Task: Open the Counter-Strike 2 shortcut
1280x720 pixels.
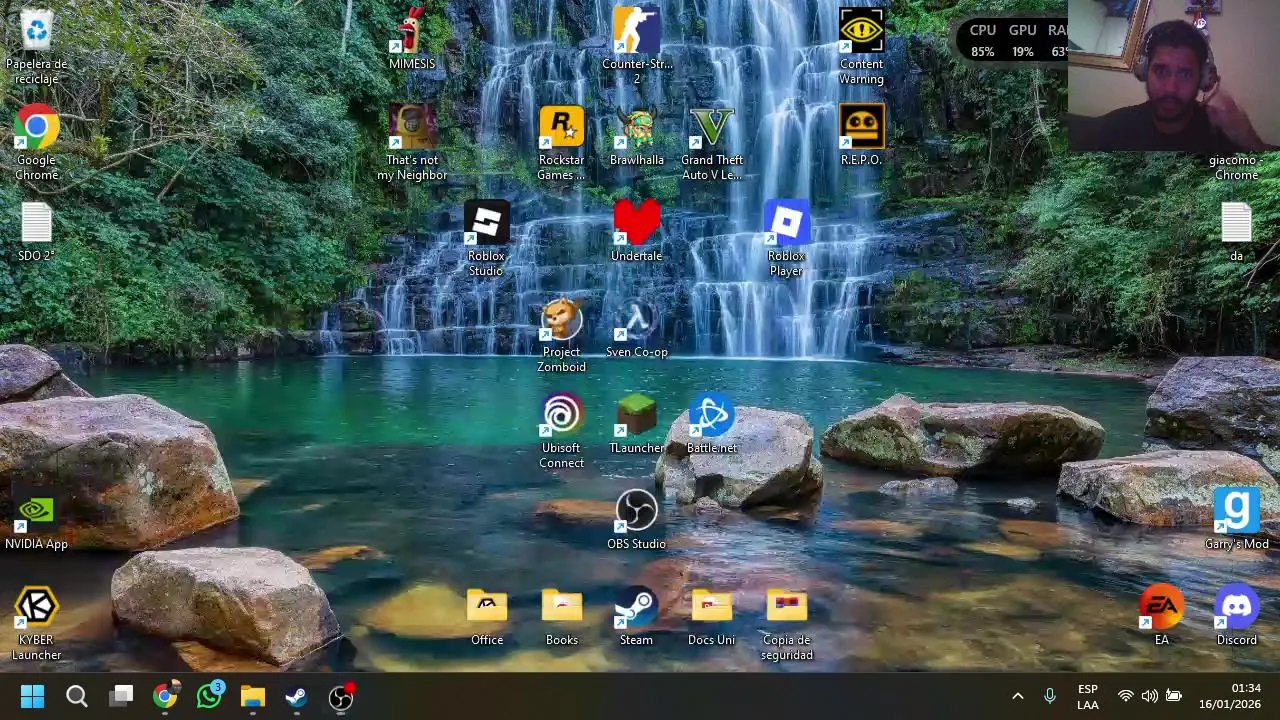Action: pos(637,47)
